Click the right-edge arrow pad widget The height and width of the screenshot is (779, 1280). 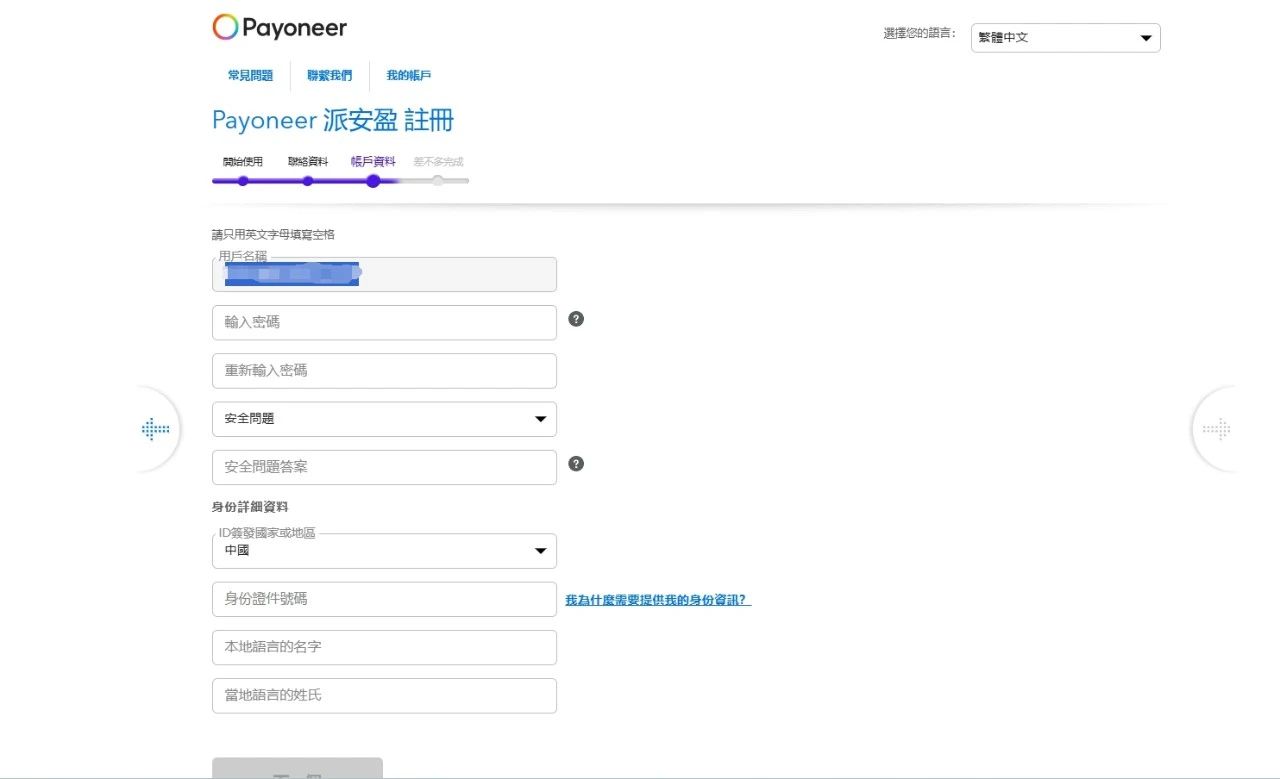pos(1218,428)
